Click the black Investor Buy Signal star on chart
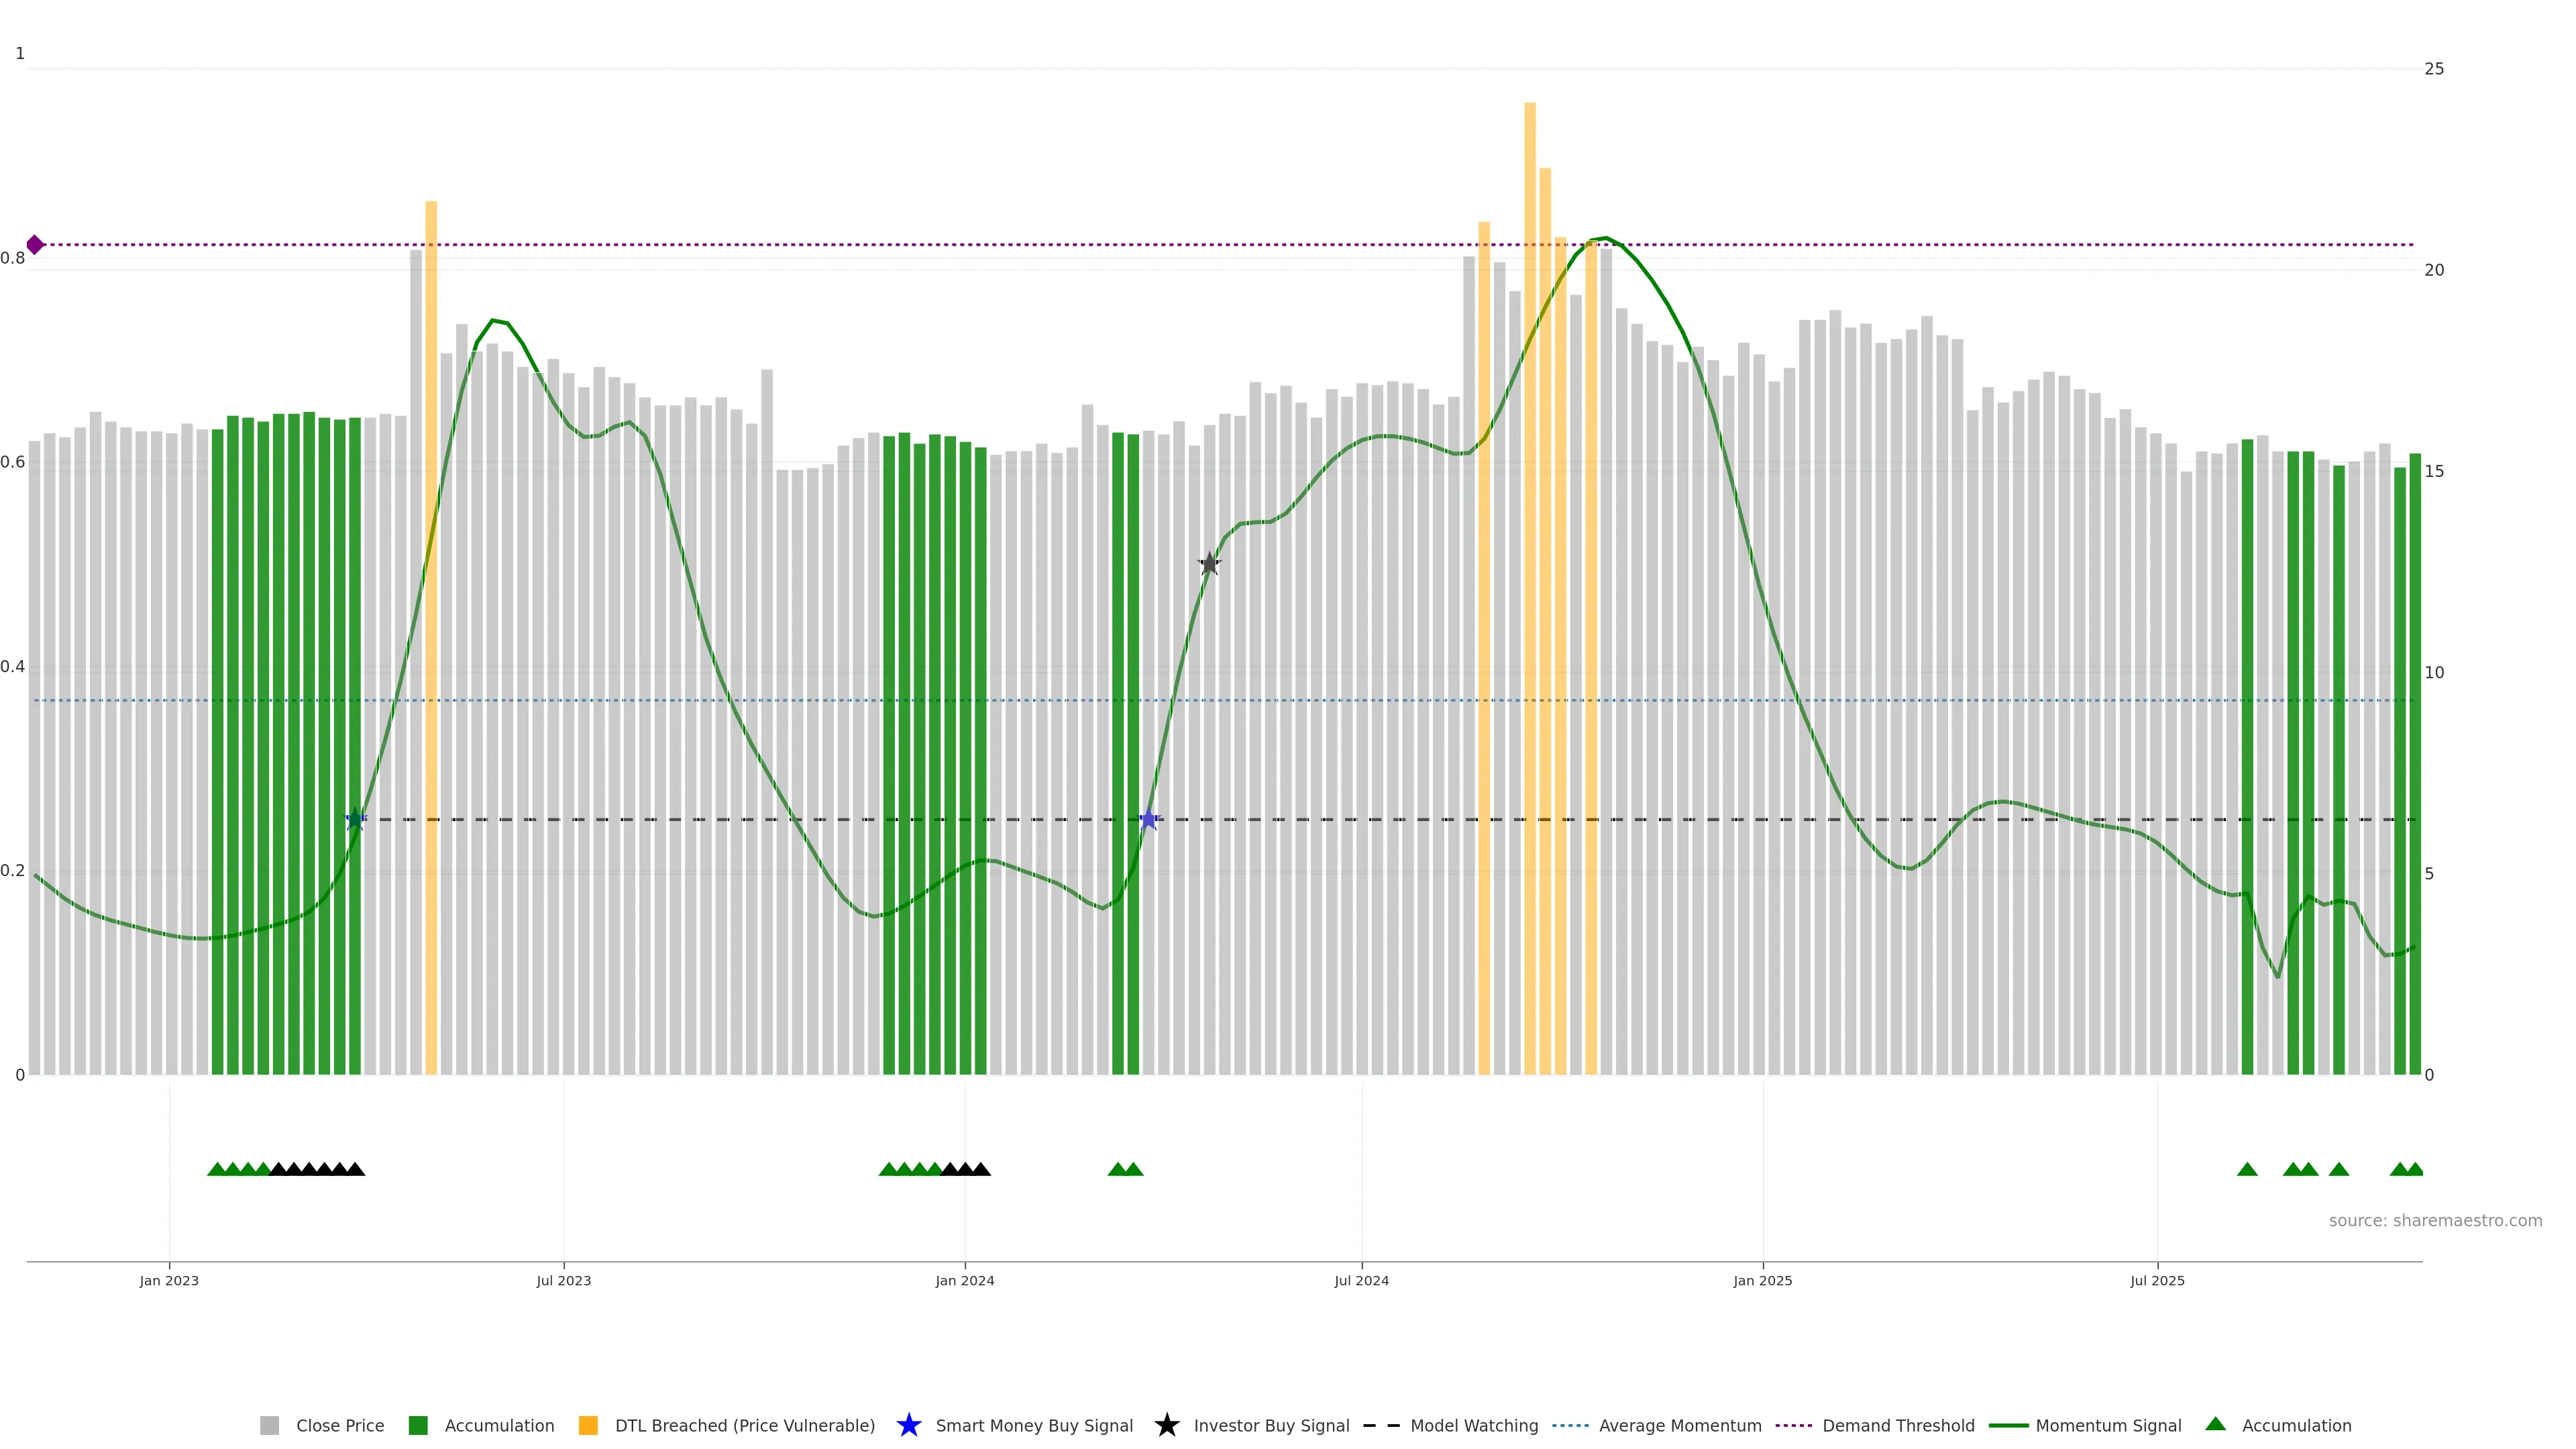The width and height of the screenshot is (2576, 1449). click(1209, 564)
